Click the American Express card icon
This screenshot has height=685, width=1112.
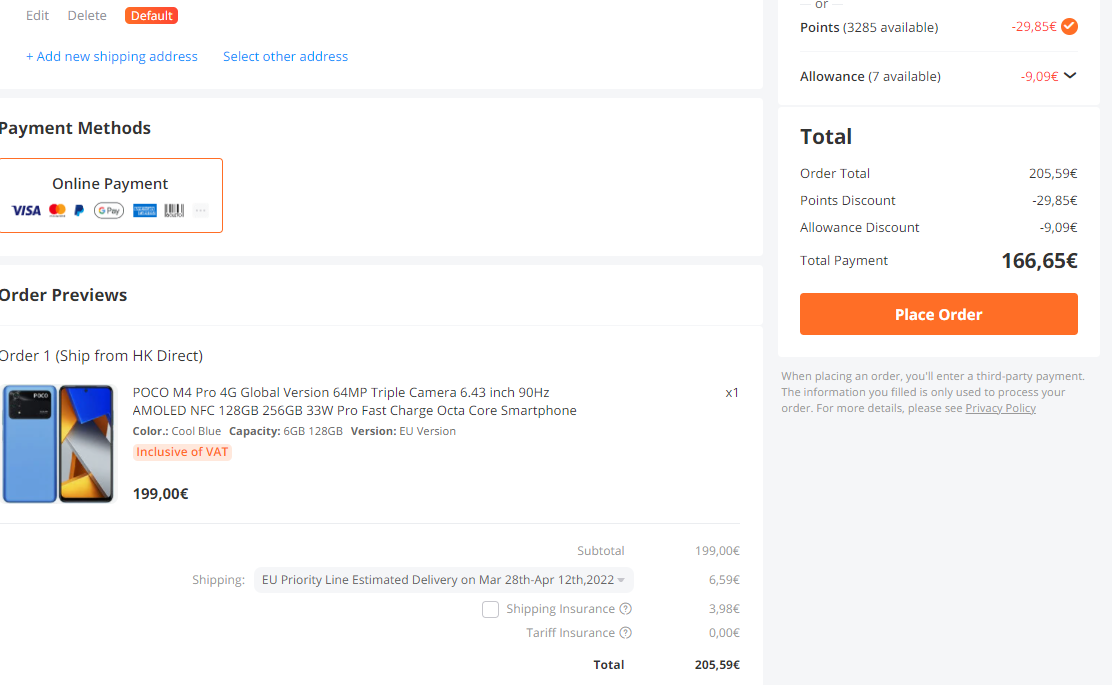tap(145, 211)
